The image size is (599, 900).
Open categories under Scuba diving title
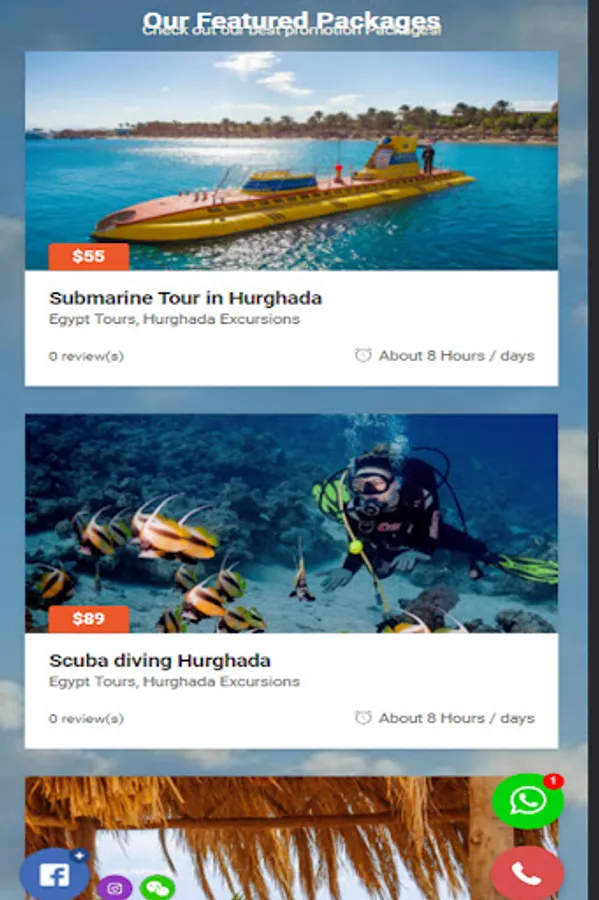pyautogui.click(x=174, y=682)
